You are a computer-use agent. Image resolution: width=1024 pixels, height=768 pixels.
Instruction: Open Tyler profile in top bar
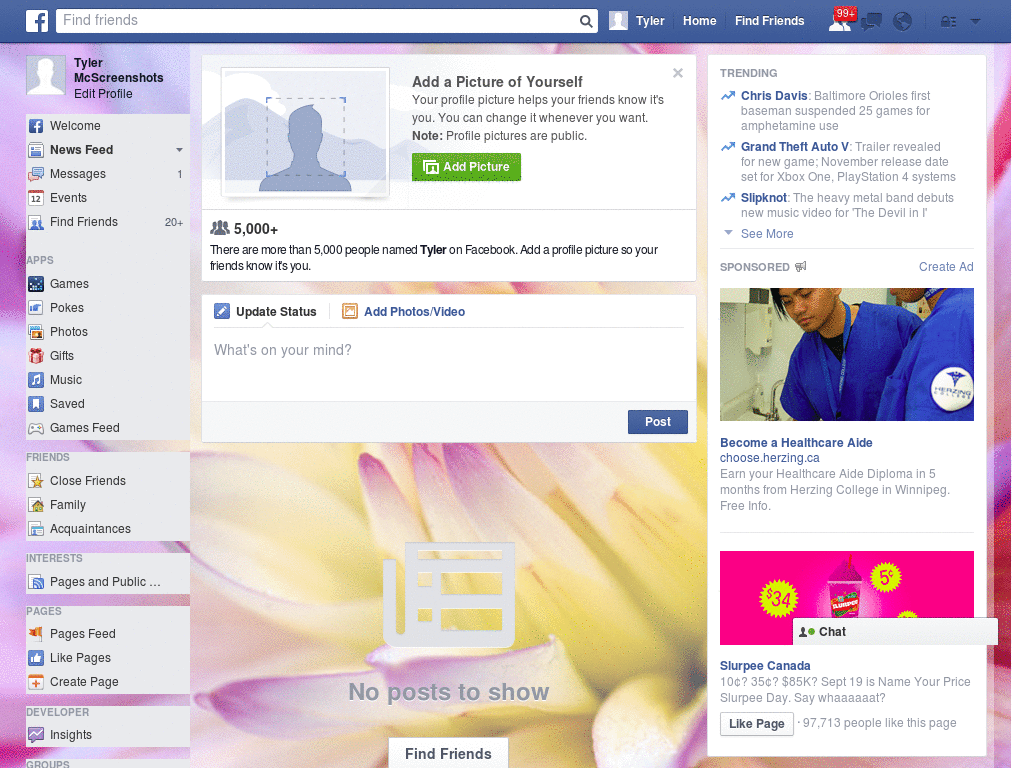click(637, 21)
